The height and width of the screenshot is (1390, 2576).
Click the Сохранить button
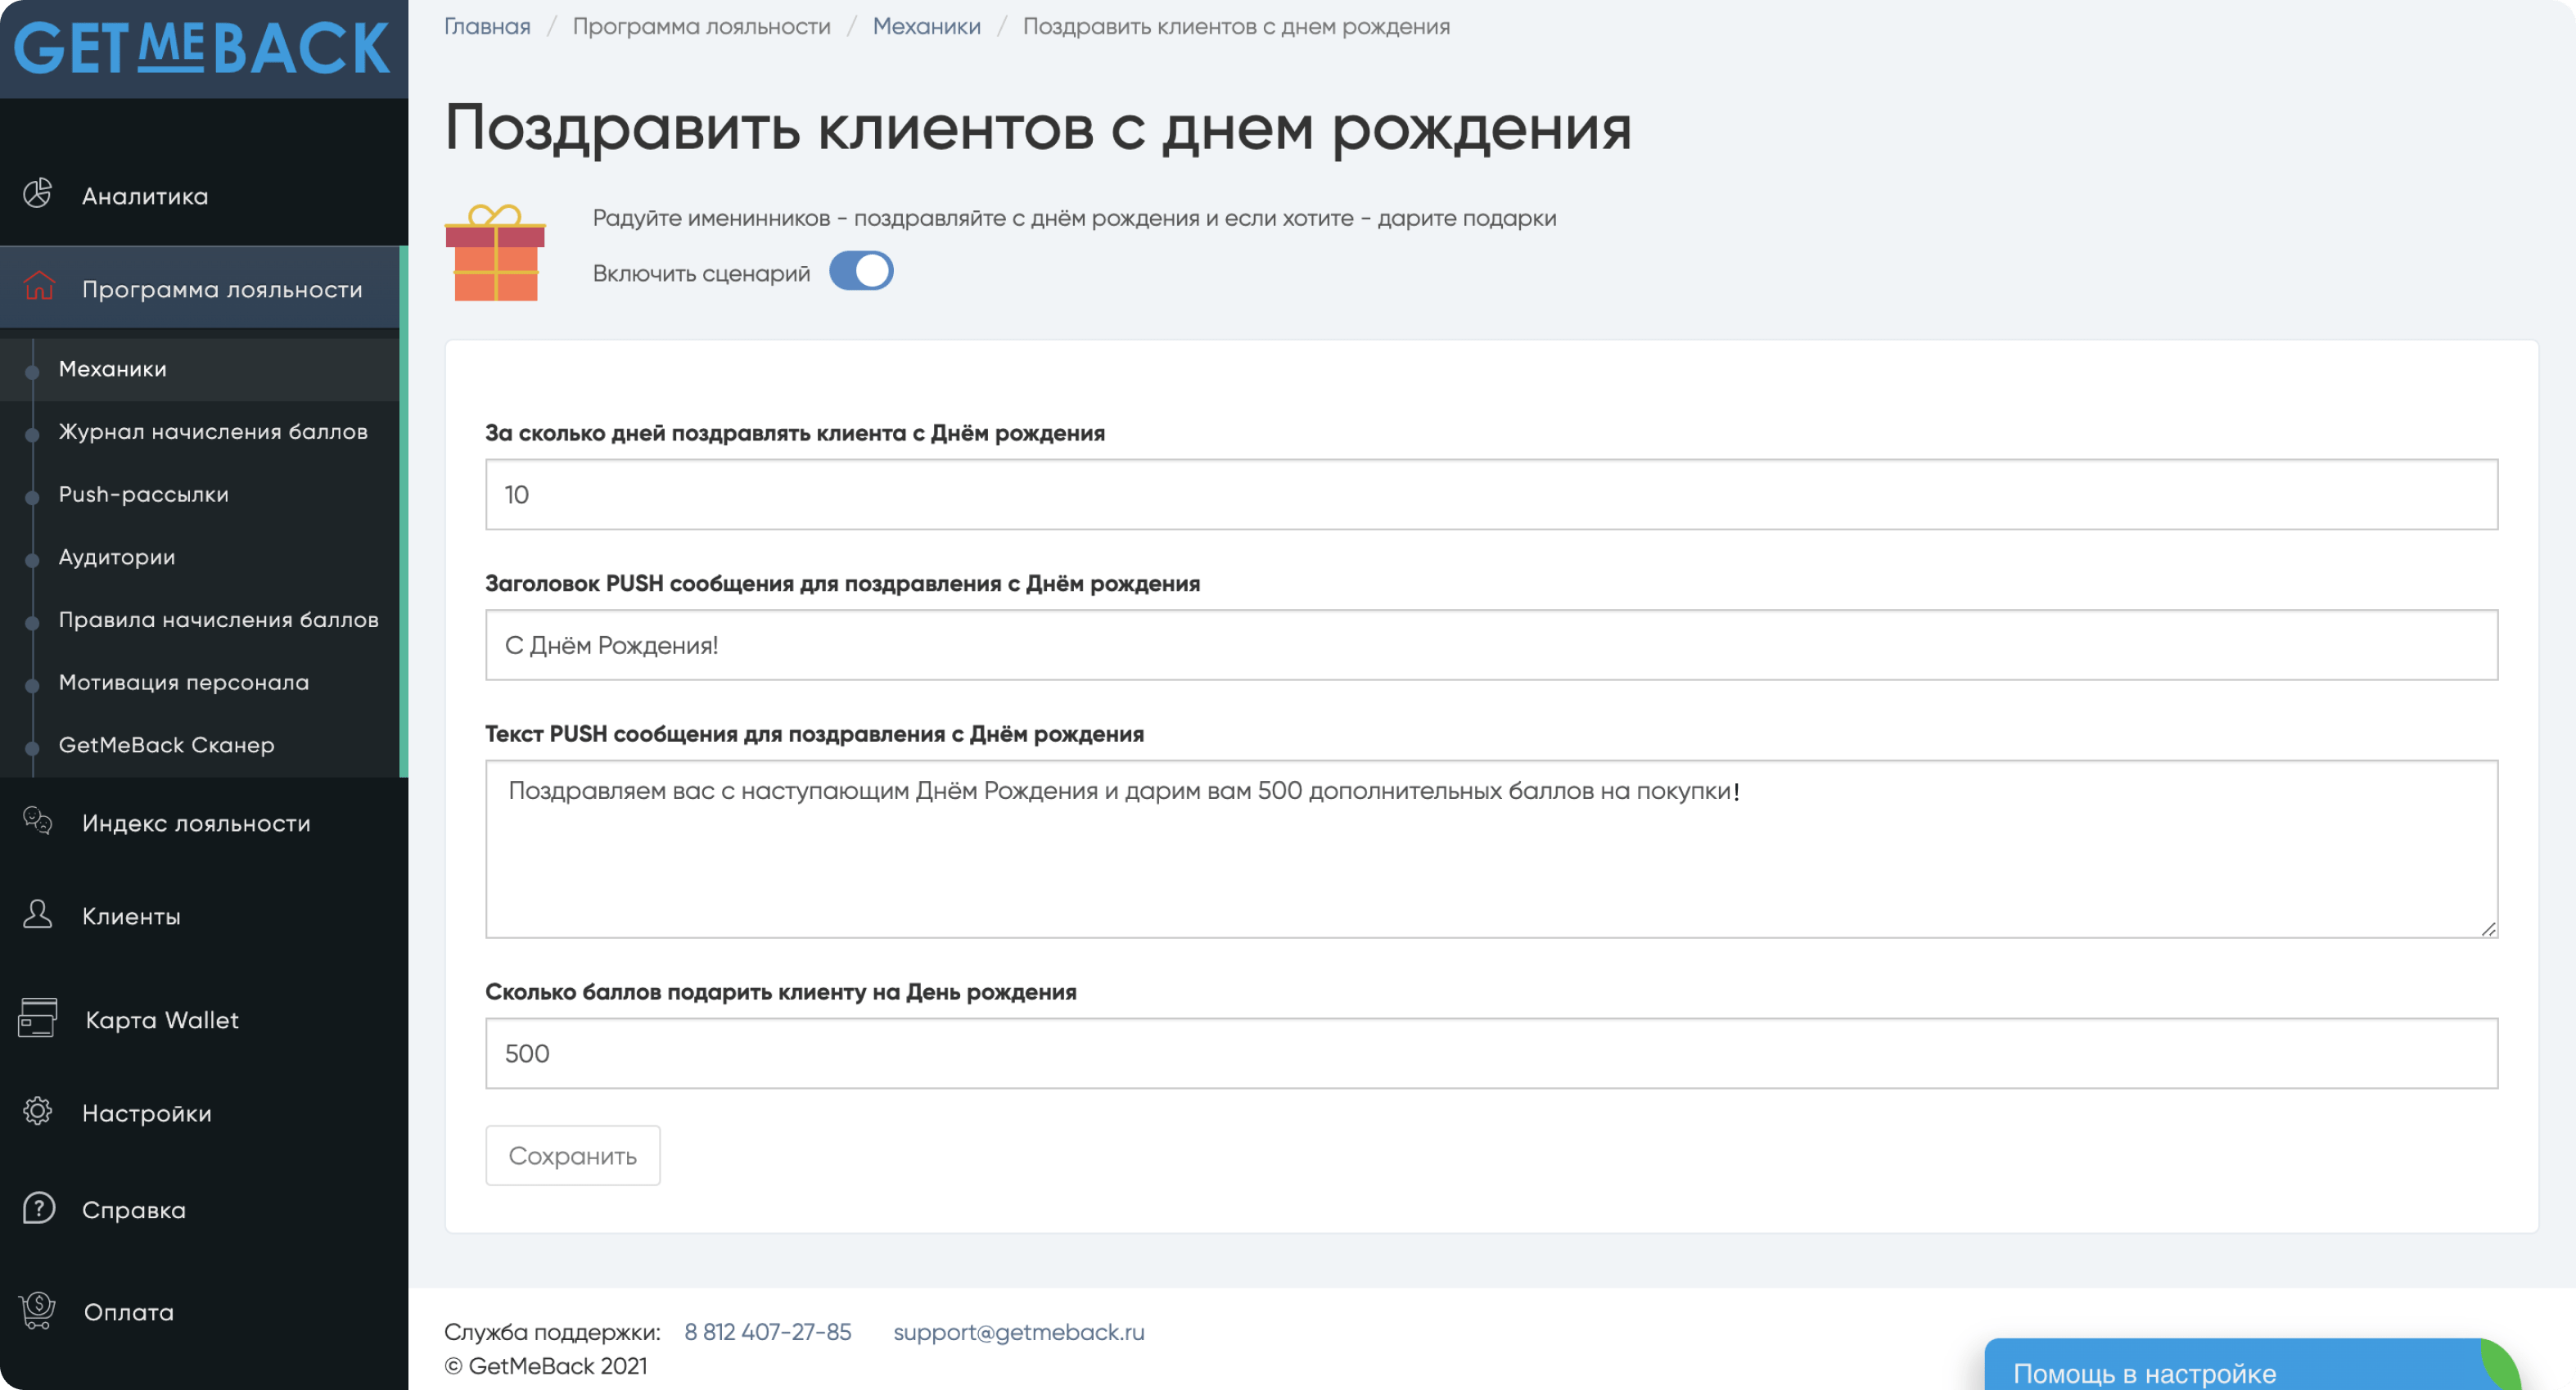pos(573,1156)
